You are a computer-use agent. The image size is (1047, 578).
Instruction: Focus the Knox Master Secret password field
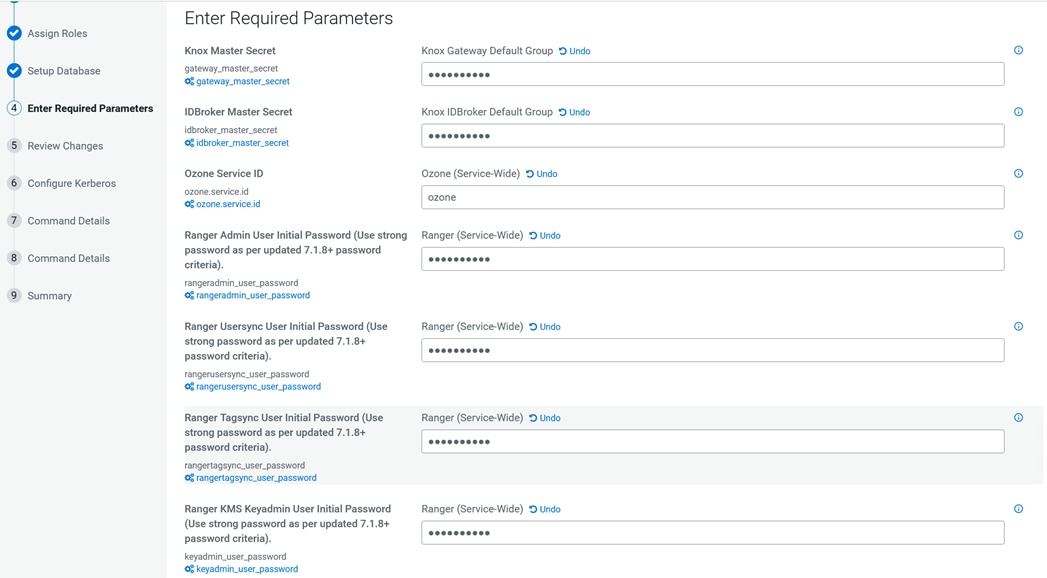tap(712, 74)
